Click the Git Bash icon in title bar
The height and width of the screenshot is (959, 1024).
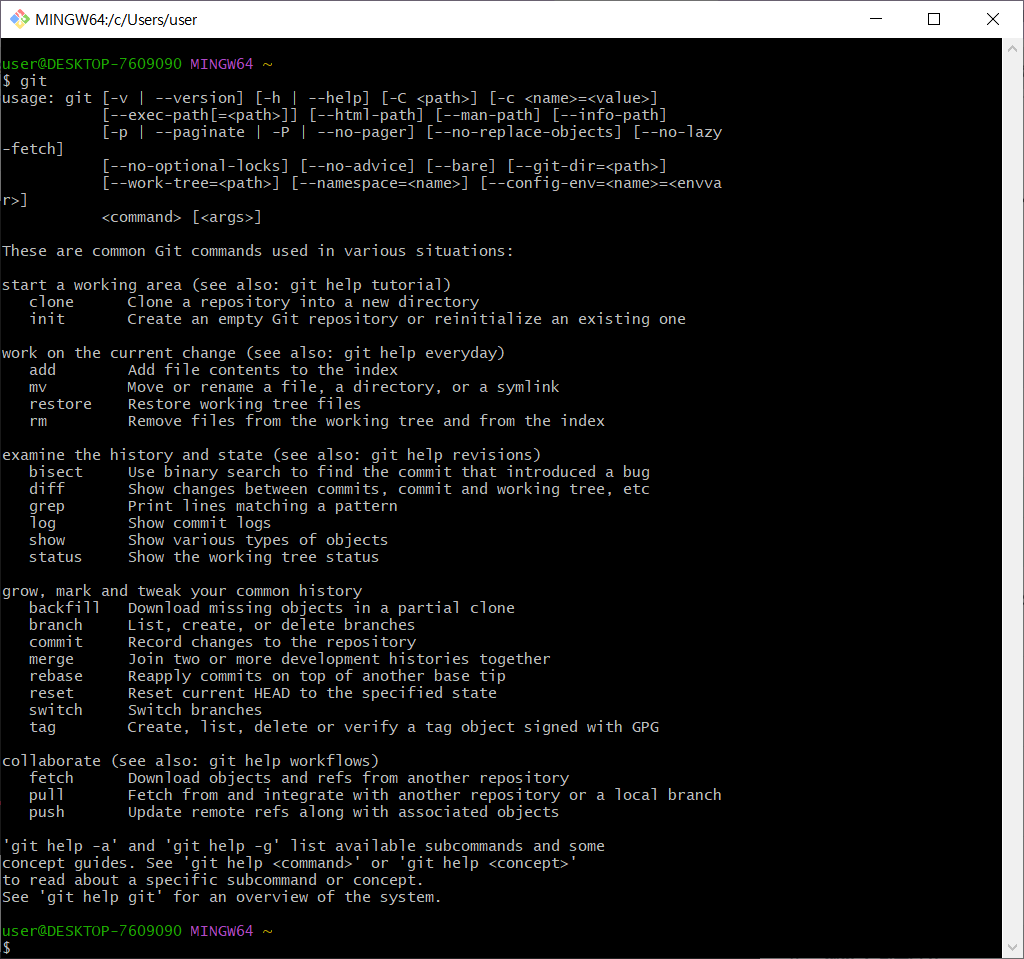click(x=20, y=19)
